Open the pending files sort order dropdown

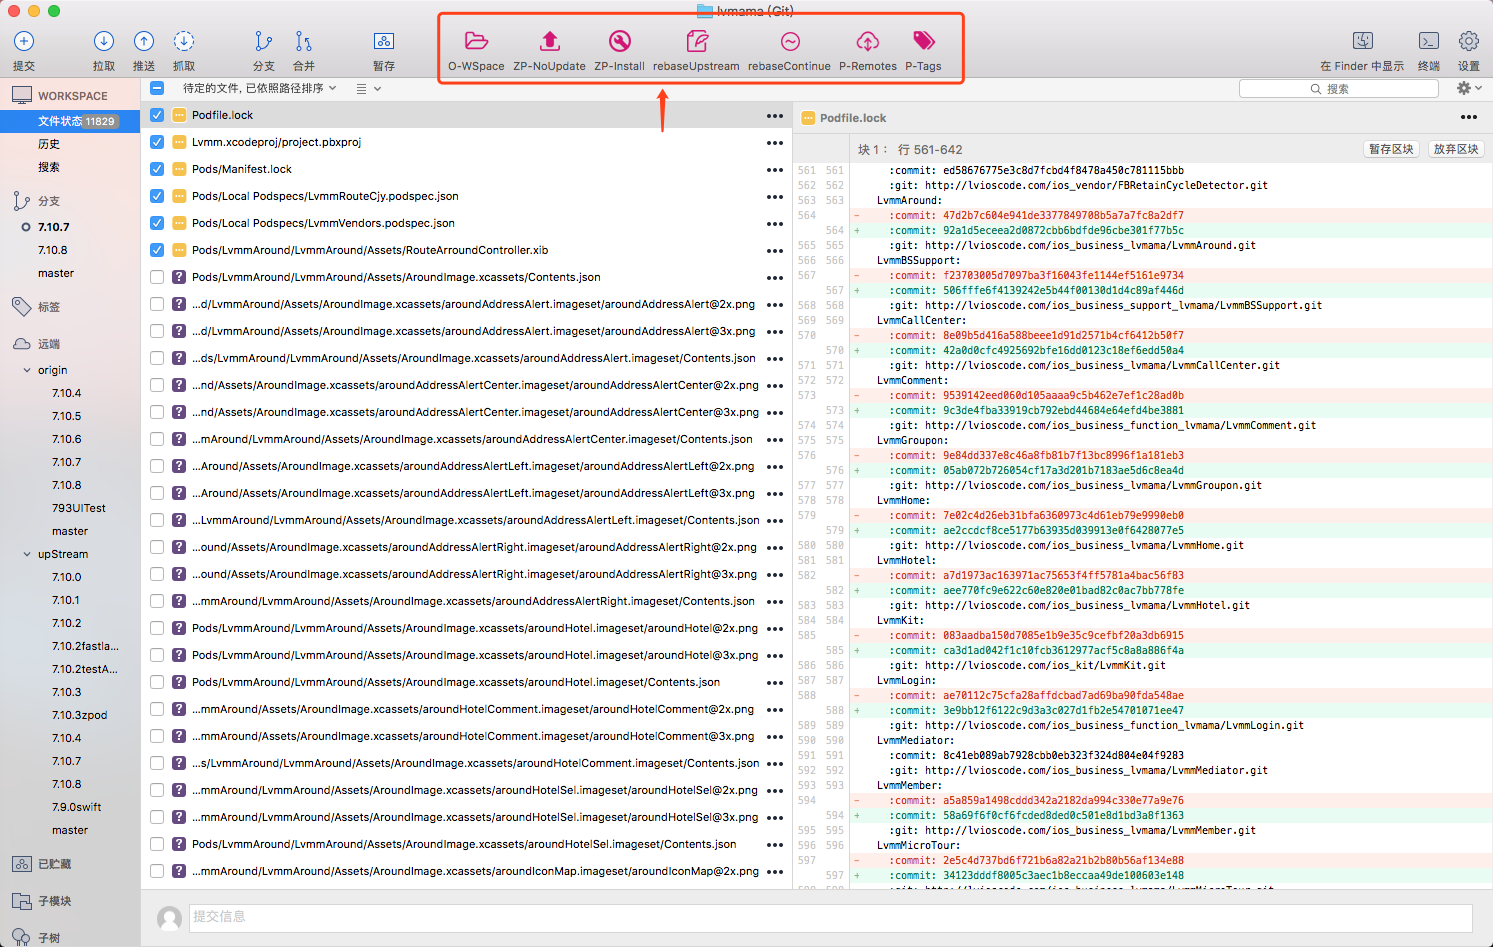pos(260,88)
